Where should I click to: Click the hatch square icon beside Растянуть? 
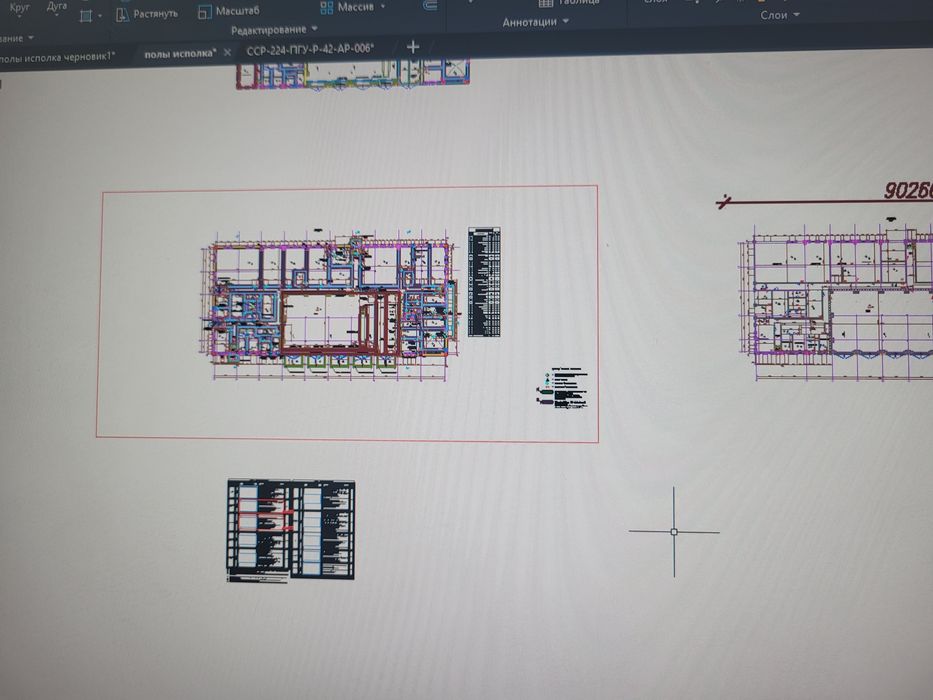[x=86, y=16]
